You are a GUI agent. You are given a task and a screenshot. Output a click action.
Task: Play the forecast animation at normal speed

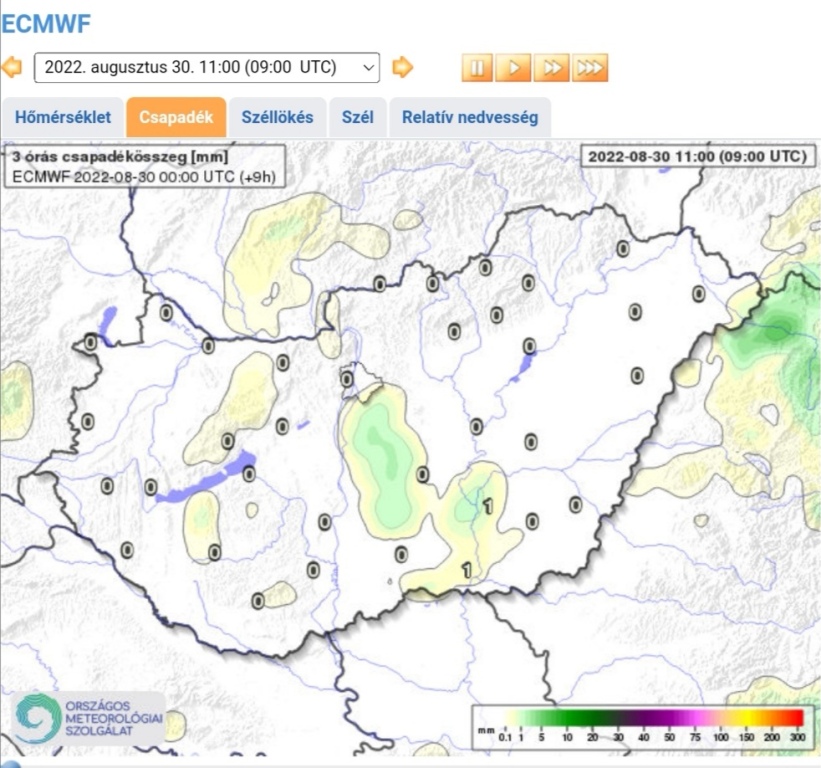[x=514, y=67]
